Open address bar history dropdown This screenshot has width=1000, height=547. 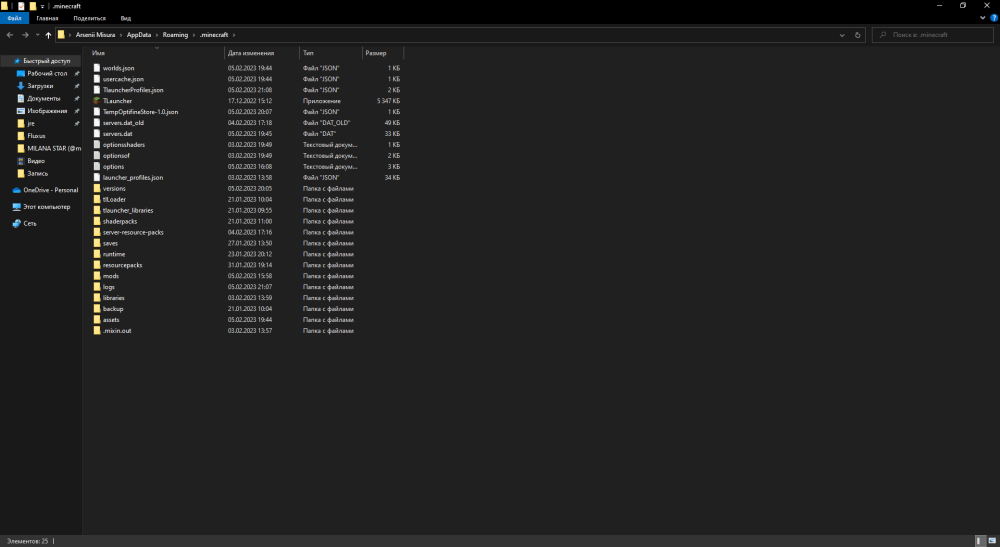click(842, 35)
